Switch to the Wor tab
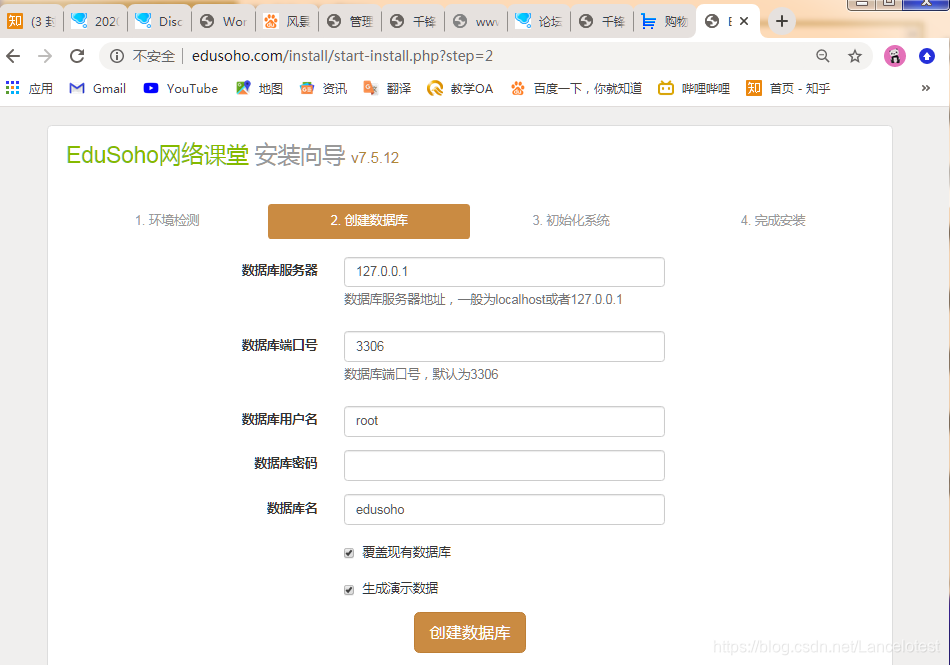This screenshot has height=665, width=950. tap(222, 21)
